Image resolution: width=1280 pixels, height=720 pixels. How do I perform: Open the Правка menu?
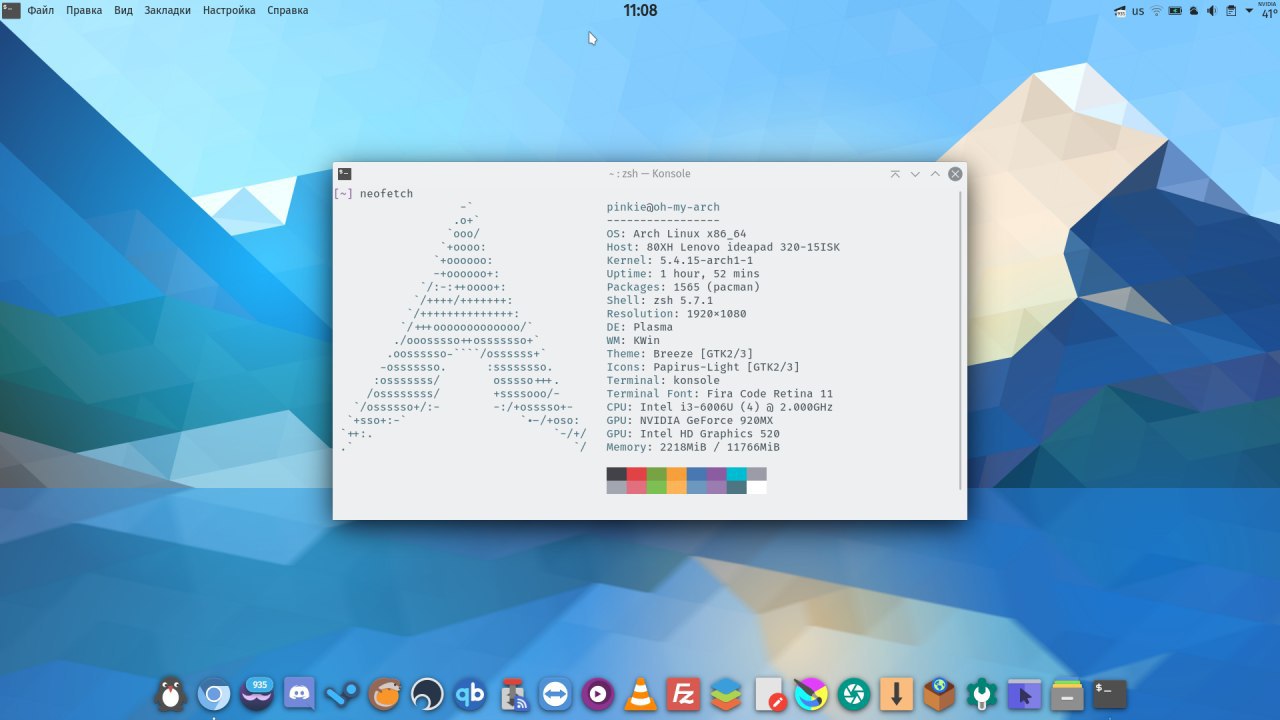[85, 10]
